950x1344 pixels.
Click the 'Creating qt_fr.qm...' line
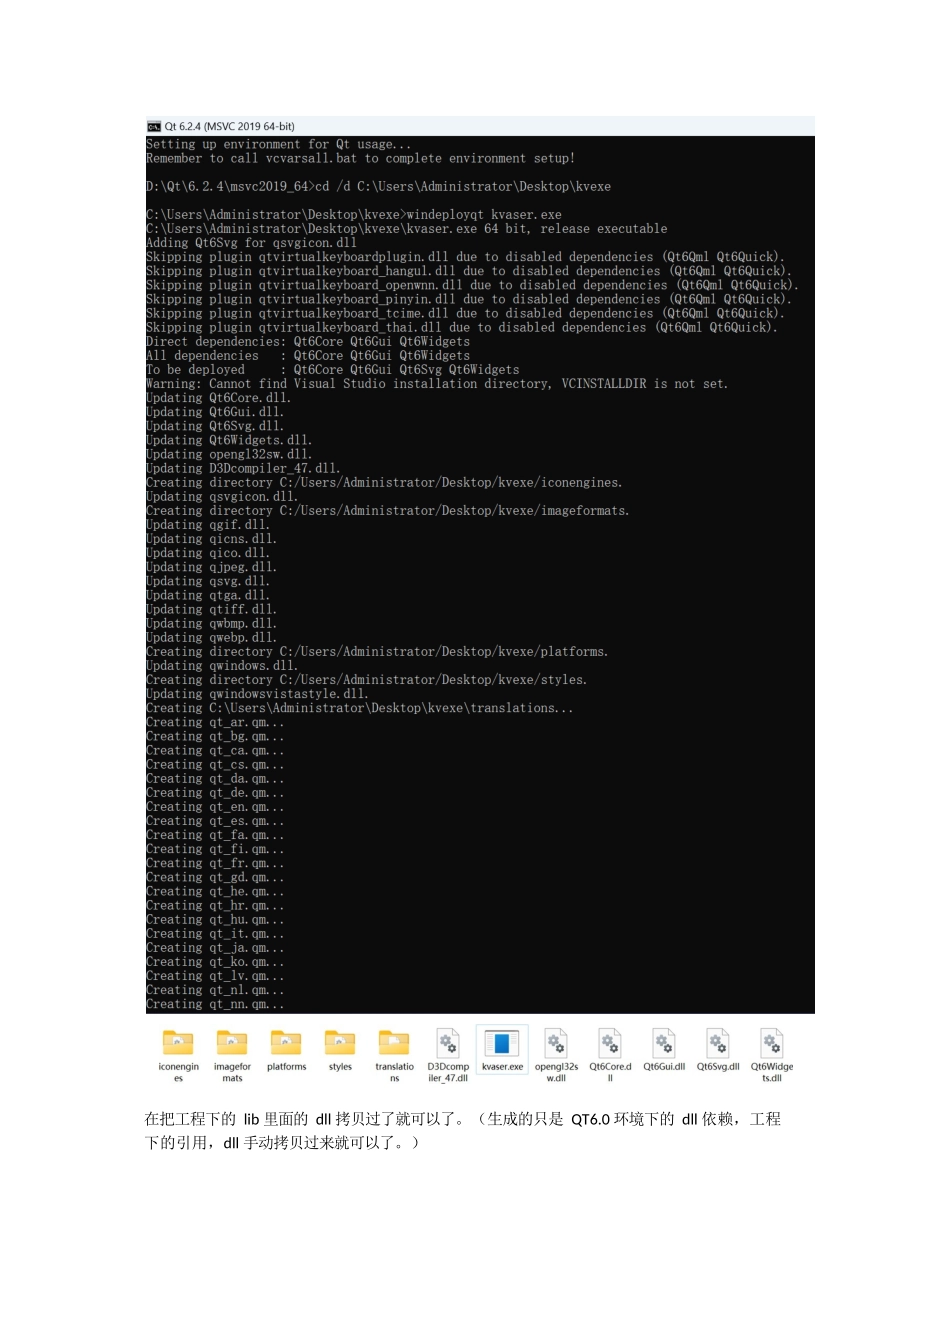coord(215,863)
